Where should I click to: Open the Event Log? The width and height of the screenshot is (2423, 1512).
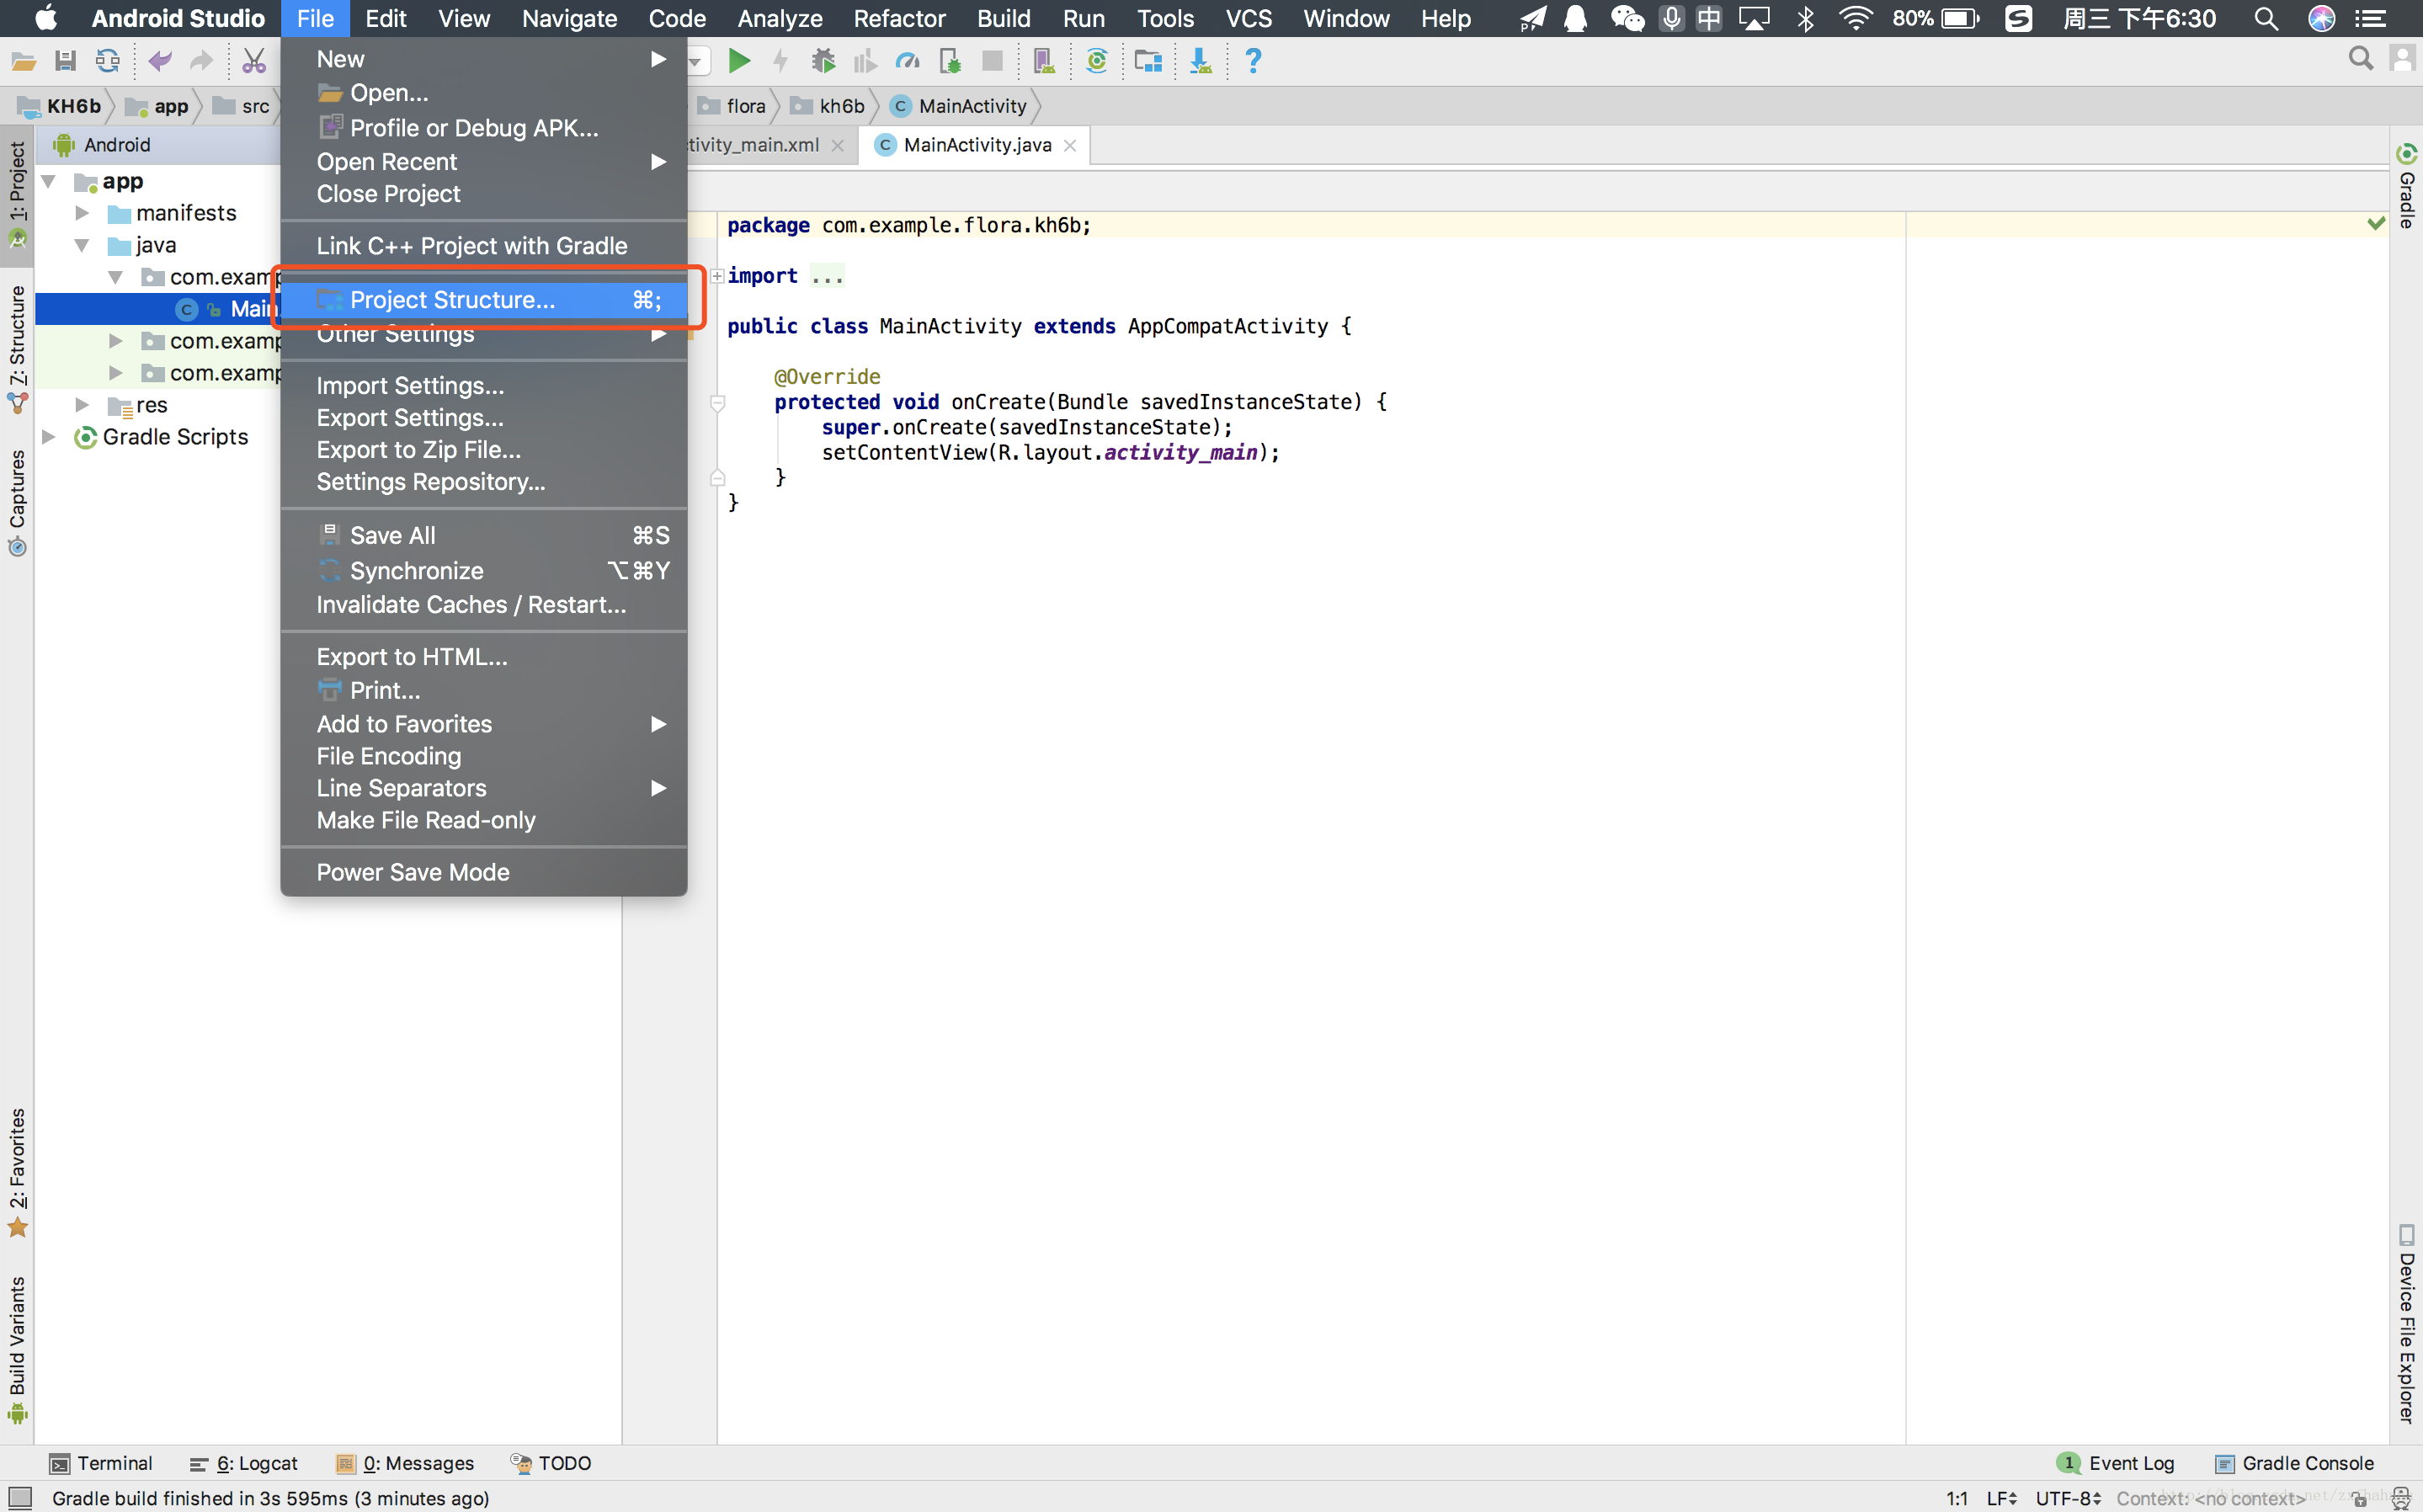2116,1463
